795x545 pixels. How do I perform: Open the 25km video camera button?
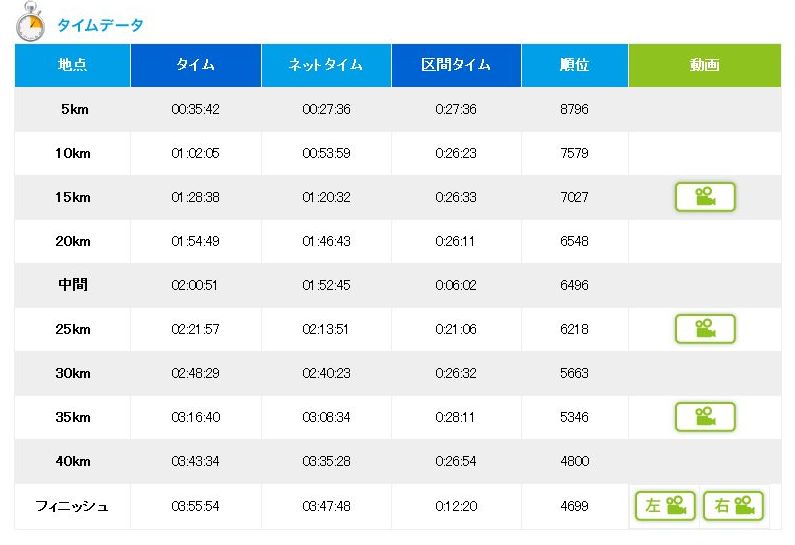tap(705, 329)
